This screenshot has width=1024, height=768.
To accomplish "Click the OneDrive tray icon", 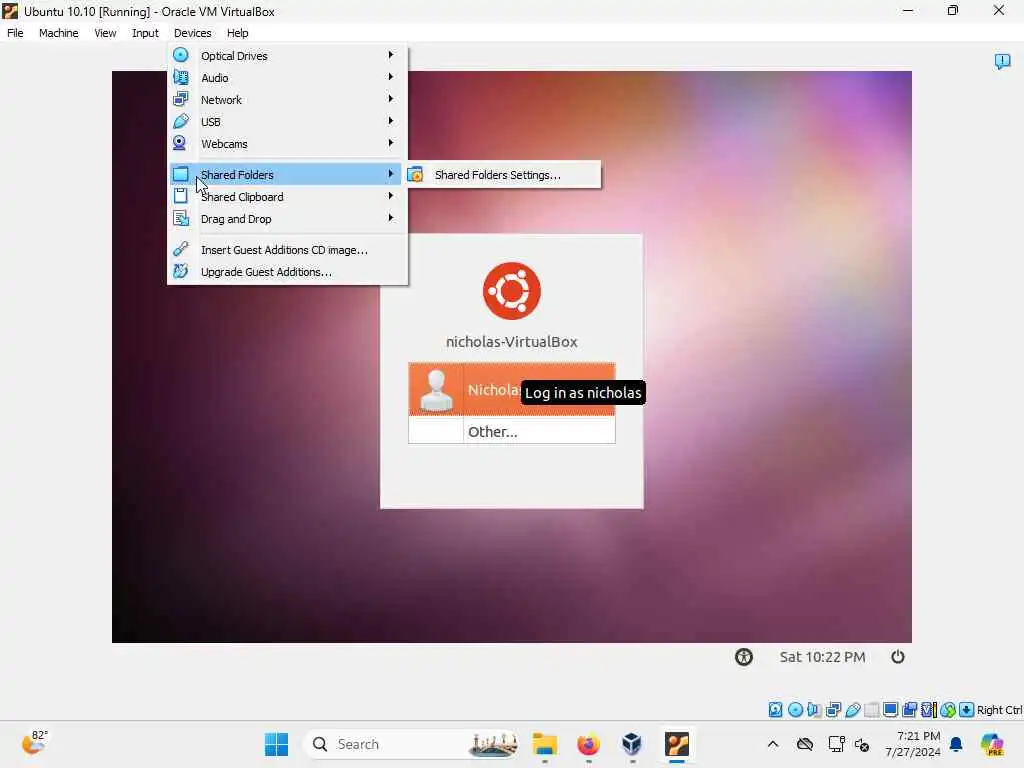I will (x=805, y=744).
